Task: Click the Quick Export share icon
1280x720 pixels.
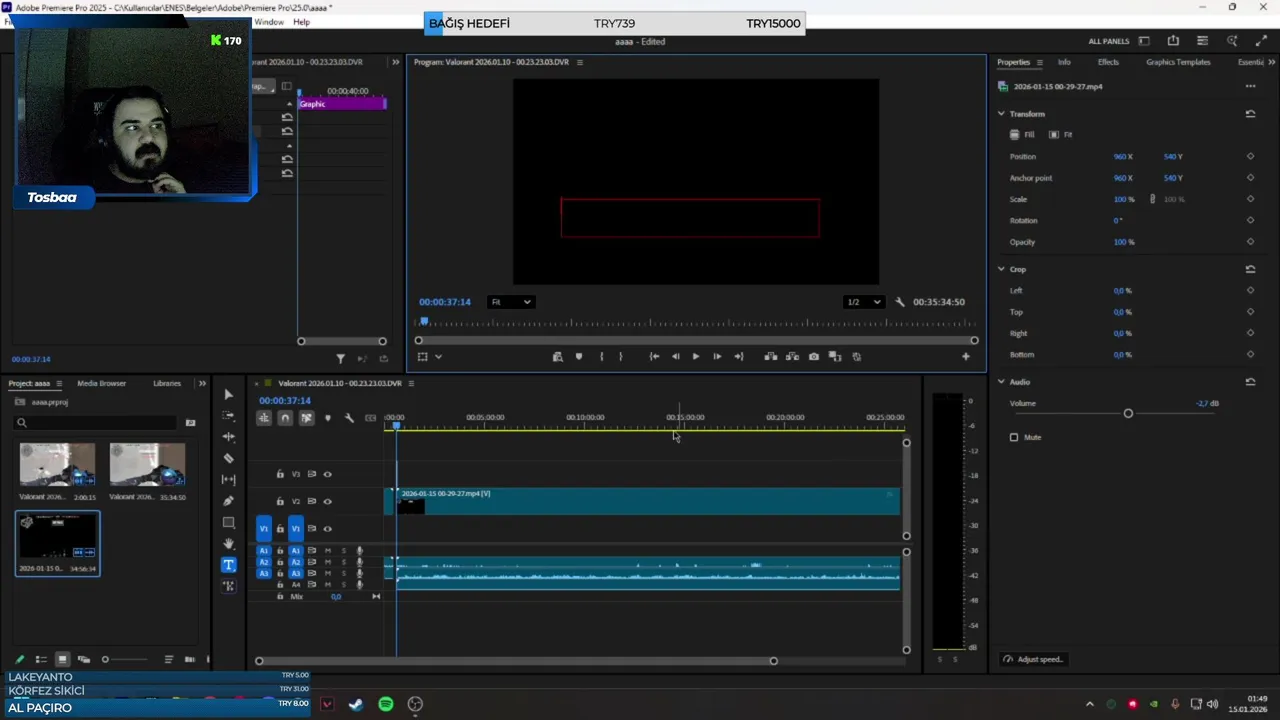Action: [1173, 41]
